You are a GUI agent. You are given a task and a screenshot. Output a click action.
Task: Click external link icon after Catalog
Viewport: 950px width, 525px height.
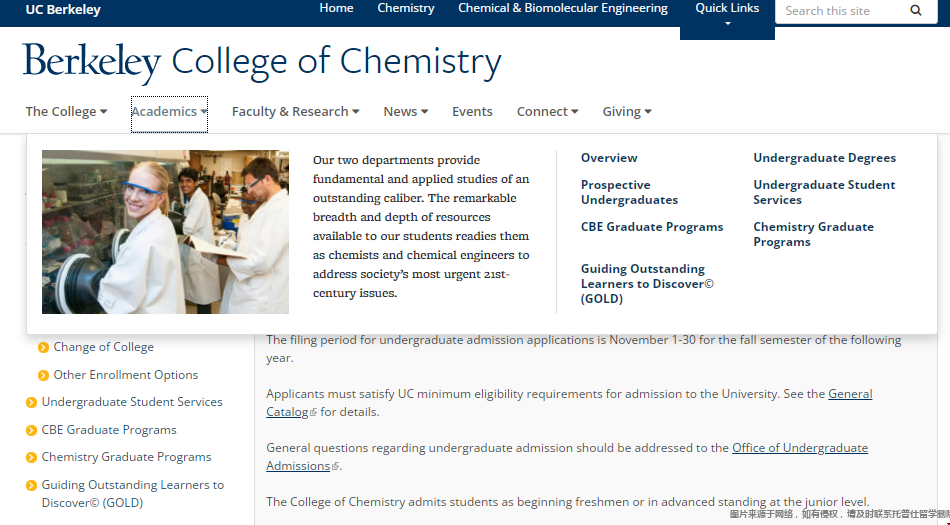313,412
